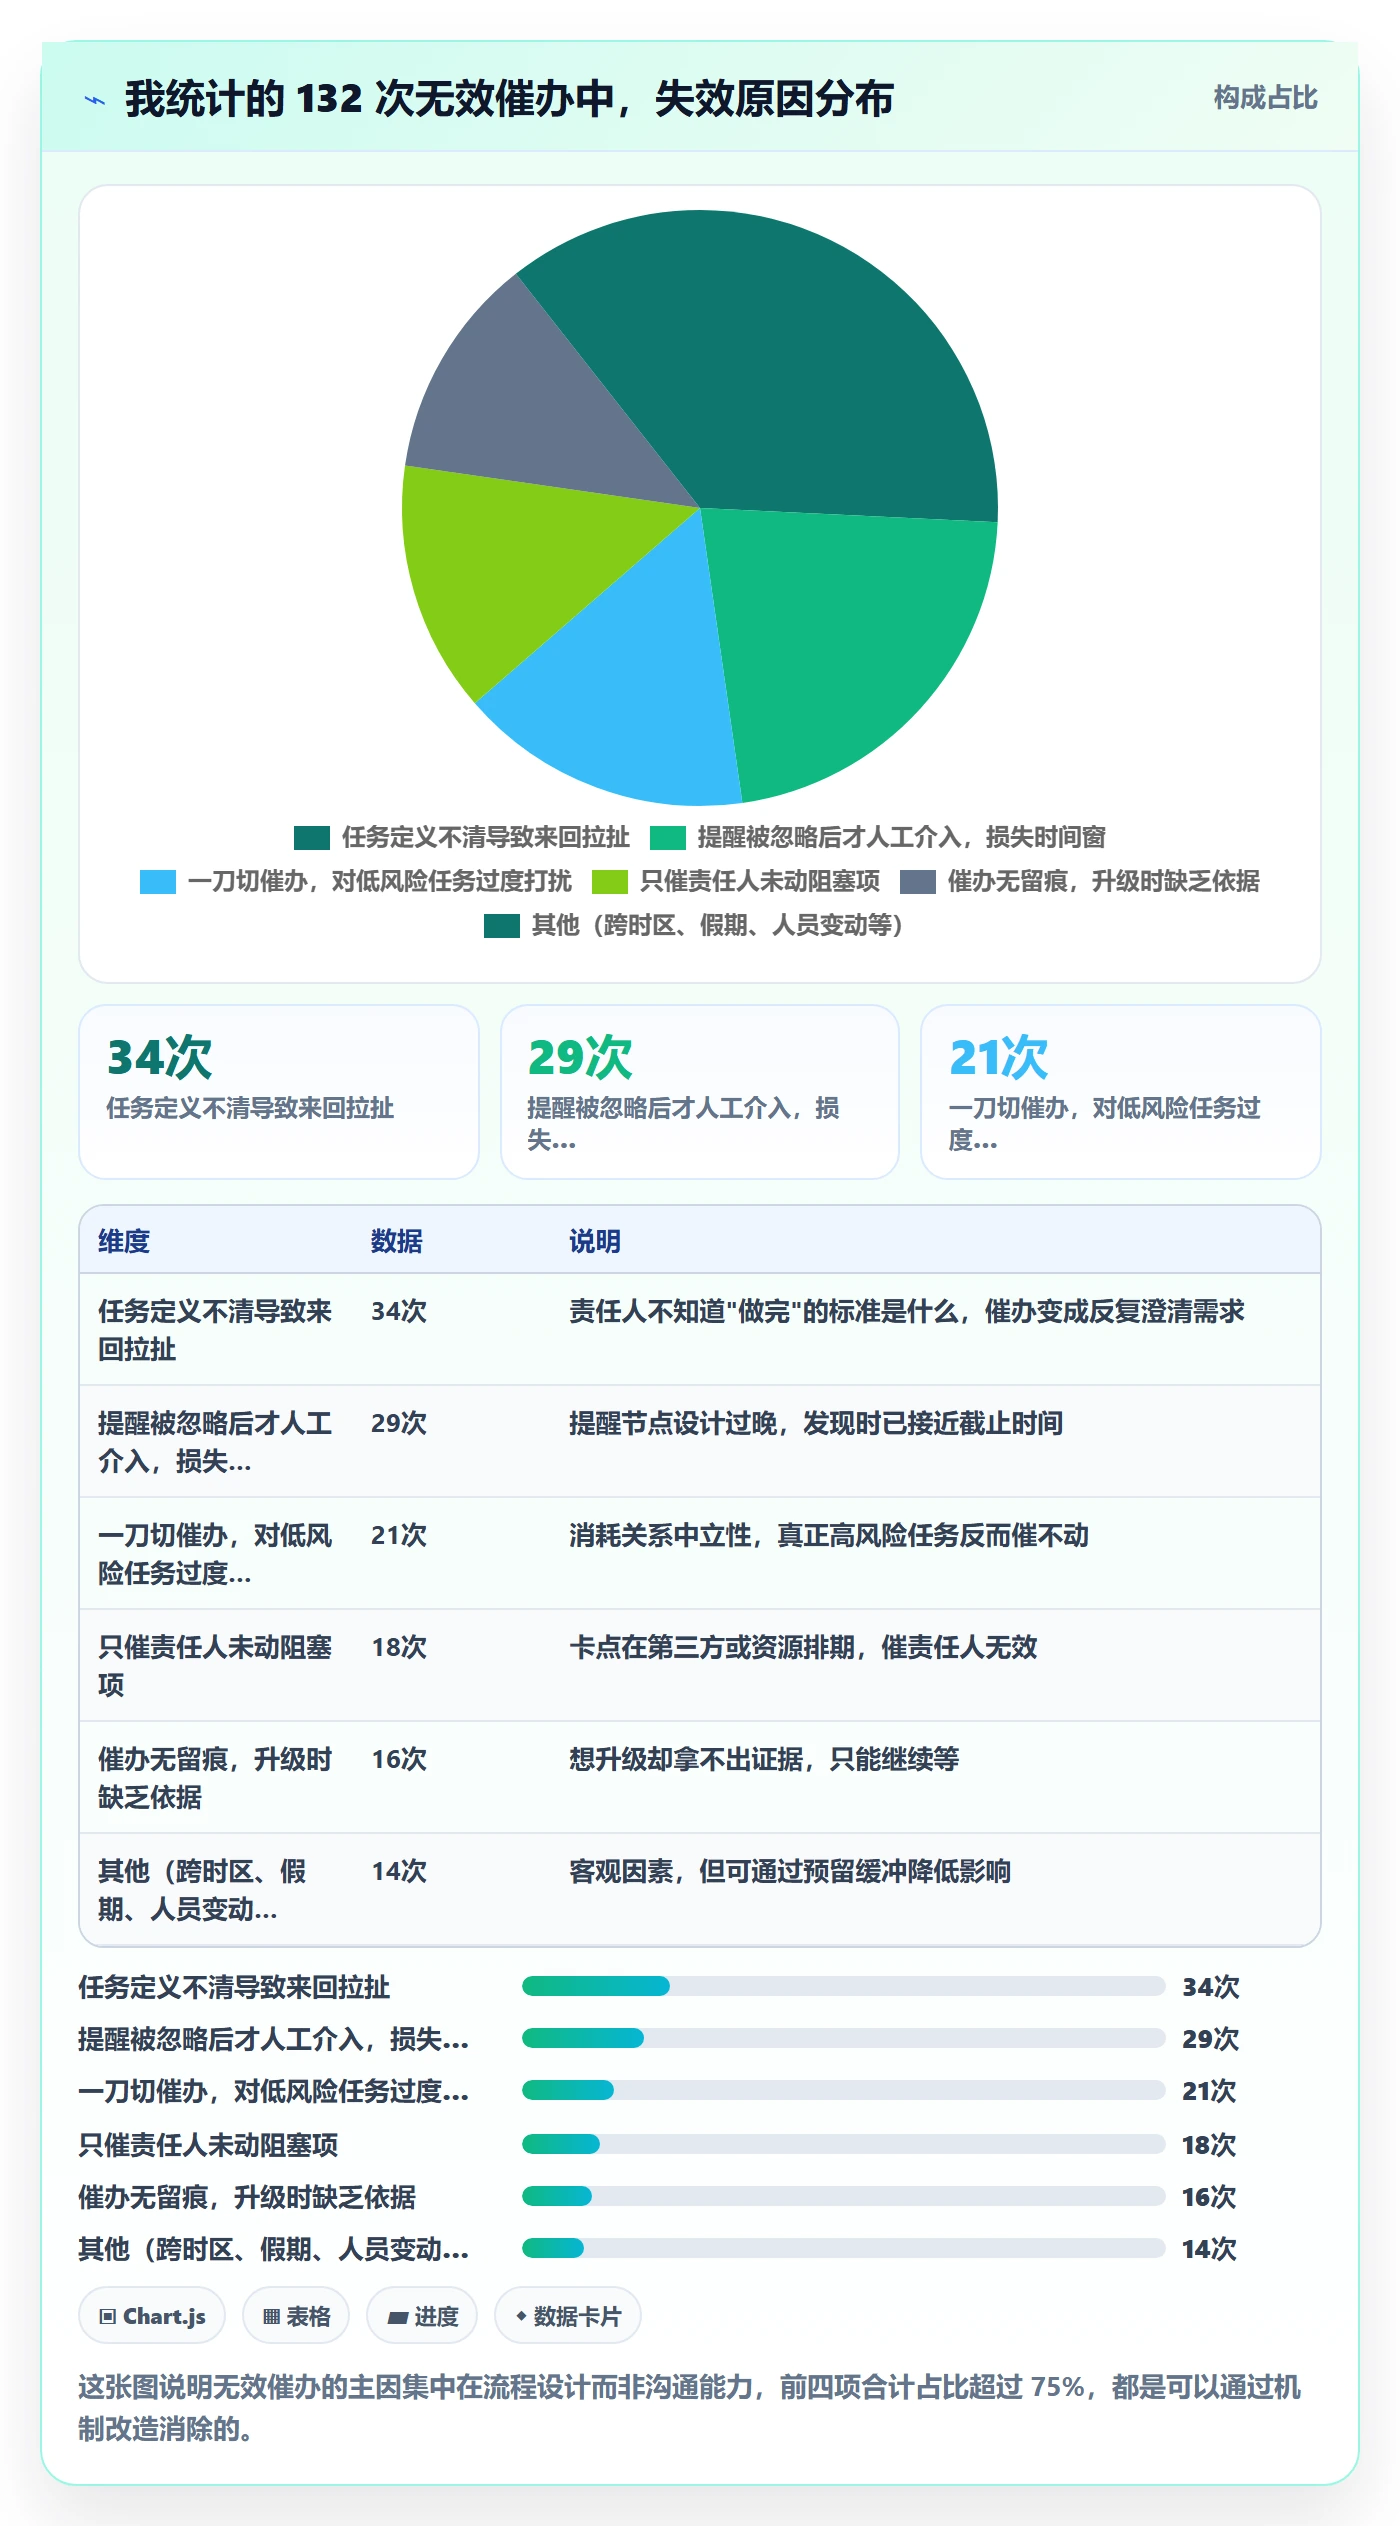Select table cell 想升级却拿不出证据，只能继续等
Screen dimensions: 1400x2526
click(x=764, y=1759)
